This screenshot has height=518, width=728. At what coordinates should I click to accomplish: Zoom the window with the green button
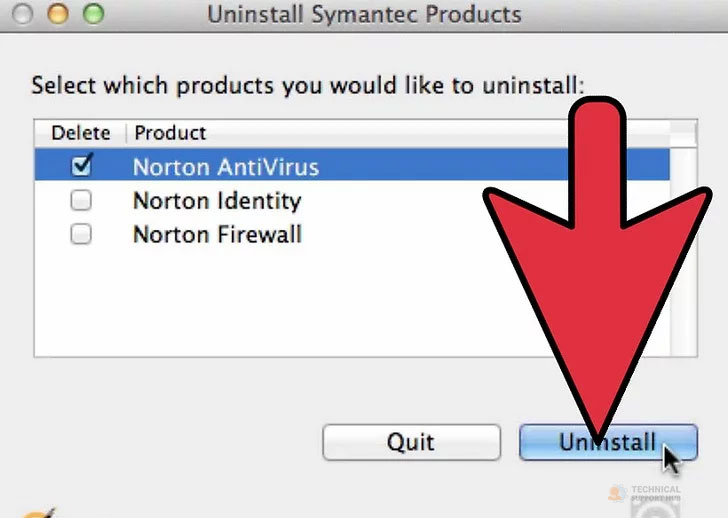coord(92,13)
